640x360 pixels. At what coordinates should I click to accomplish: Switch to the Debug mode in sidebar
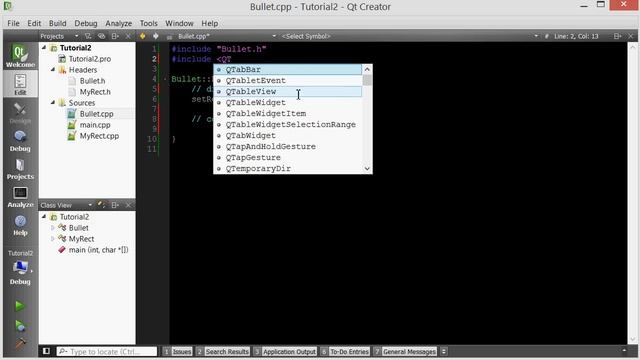pos(20,141)
